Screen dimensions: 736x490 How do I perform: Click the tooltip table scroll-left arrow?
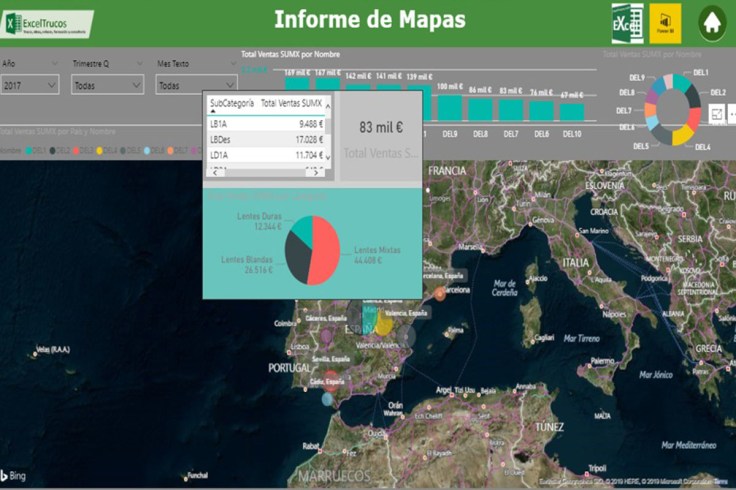tap(215, 173)
